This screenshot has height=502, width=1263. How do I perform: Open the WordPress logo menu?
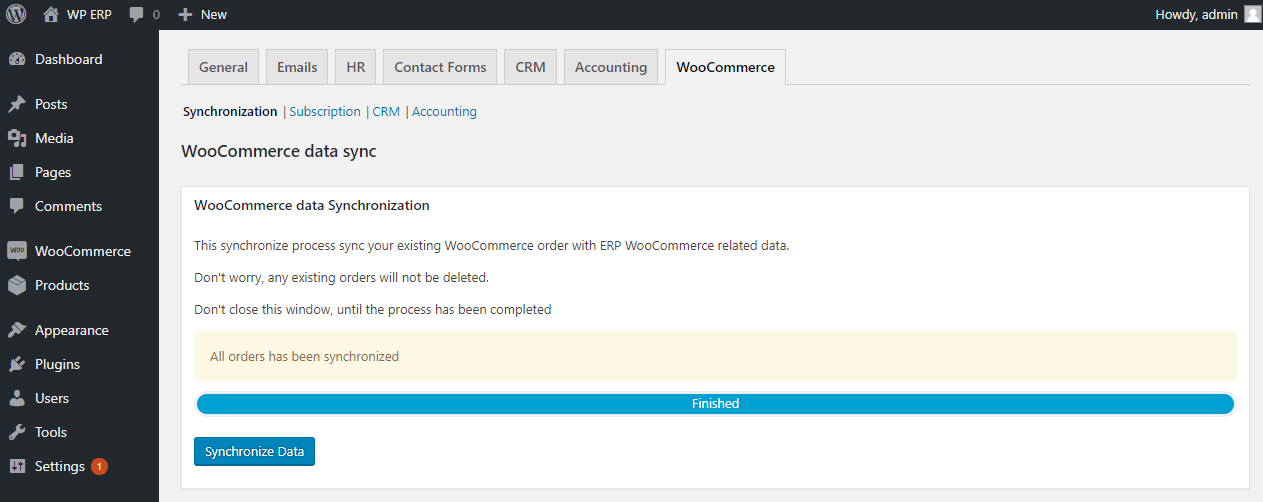[16, 14]
